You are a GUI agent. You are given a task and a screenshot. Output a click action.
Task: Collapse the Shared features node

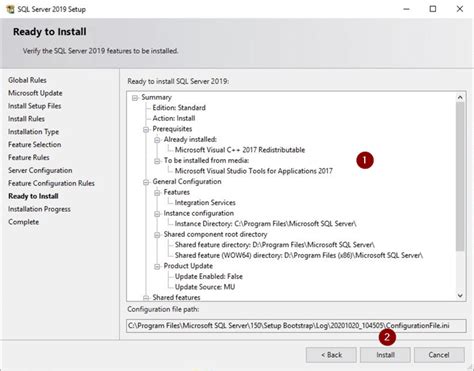146,298
